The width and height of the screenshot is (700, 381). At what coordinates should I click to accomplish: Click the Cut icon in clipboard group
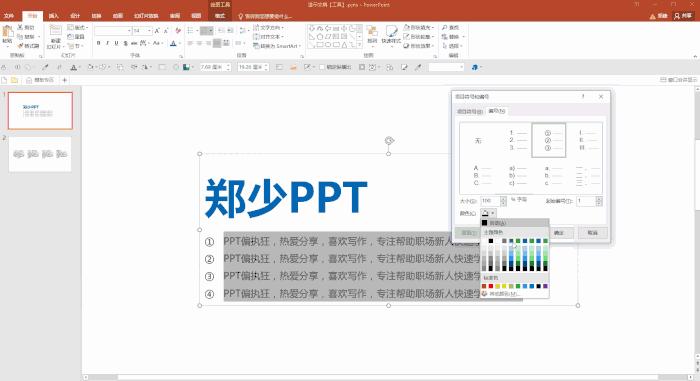click(x=21, y=27)
